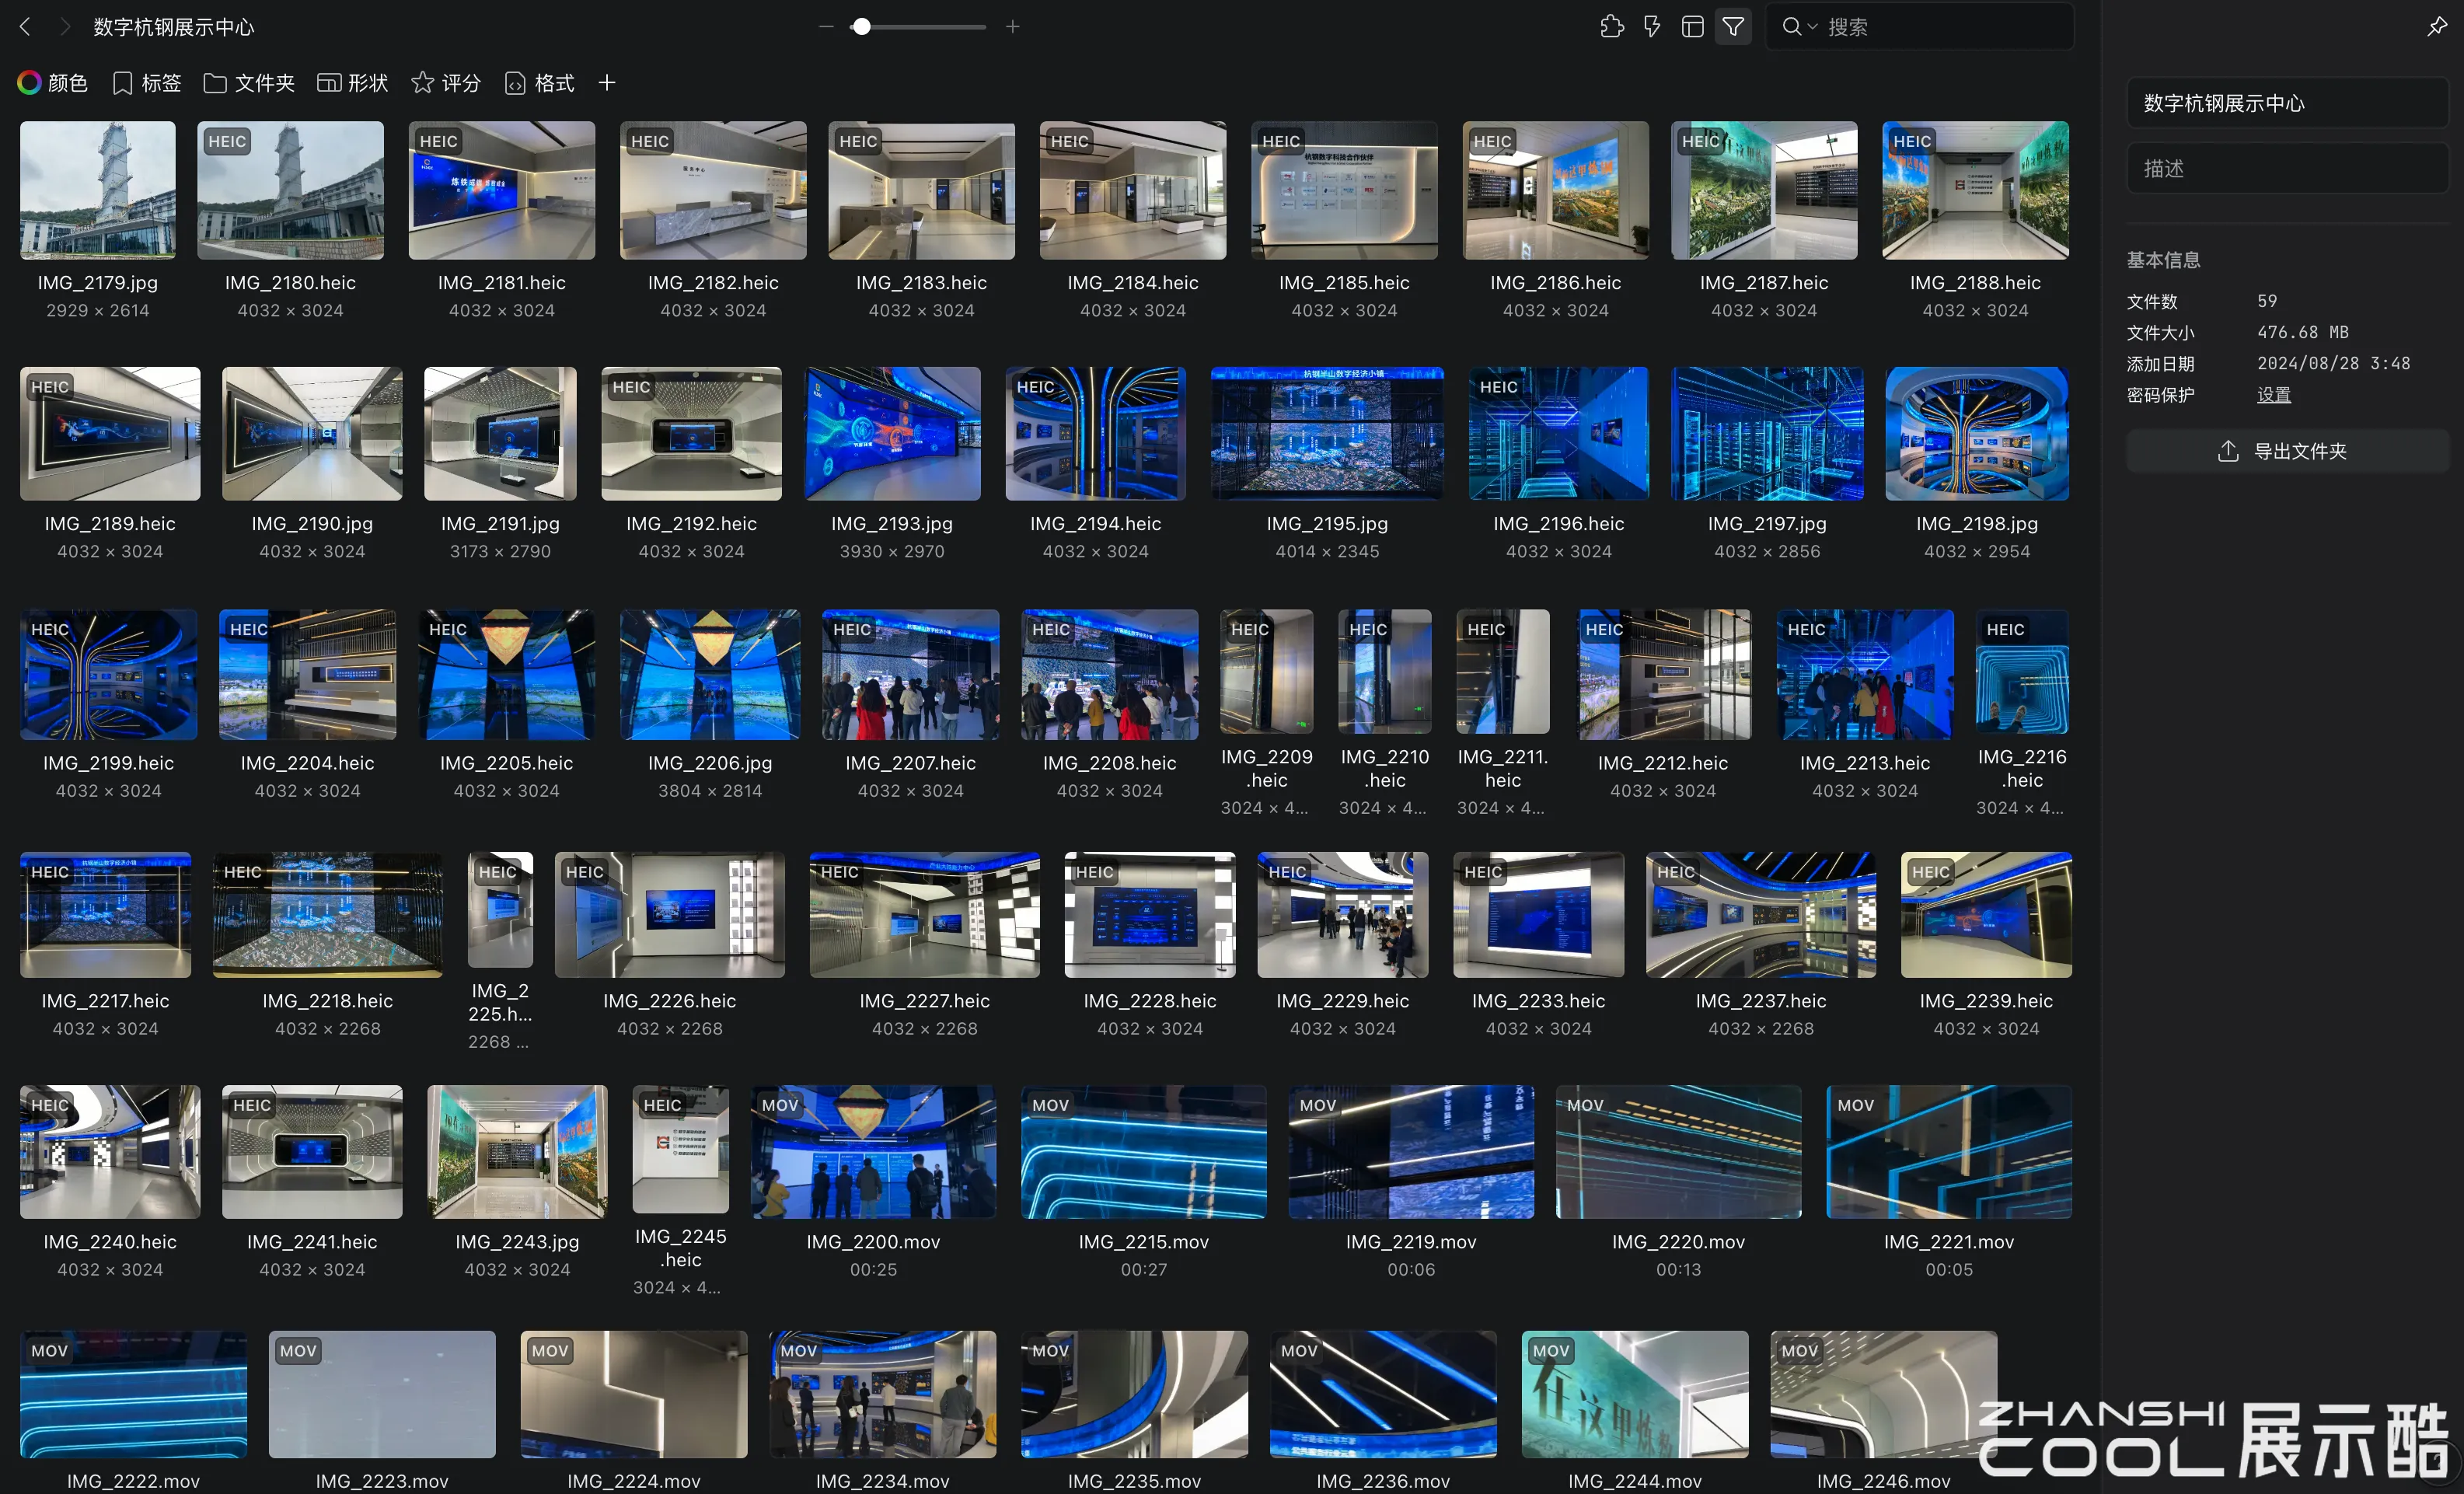
Task: Select thumbnail IMG_2227.heic
Action: pyautogui.click(x=924, y=915)
